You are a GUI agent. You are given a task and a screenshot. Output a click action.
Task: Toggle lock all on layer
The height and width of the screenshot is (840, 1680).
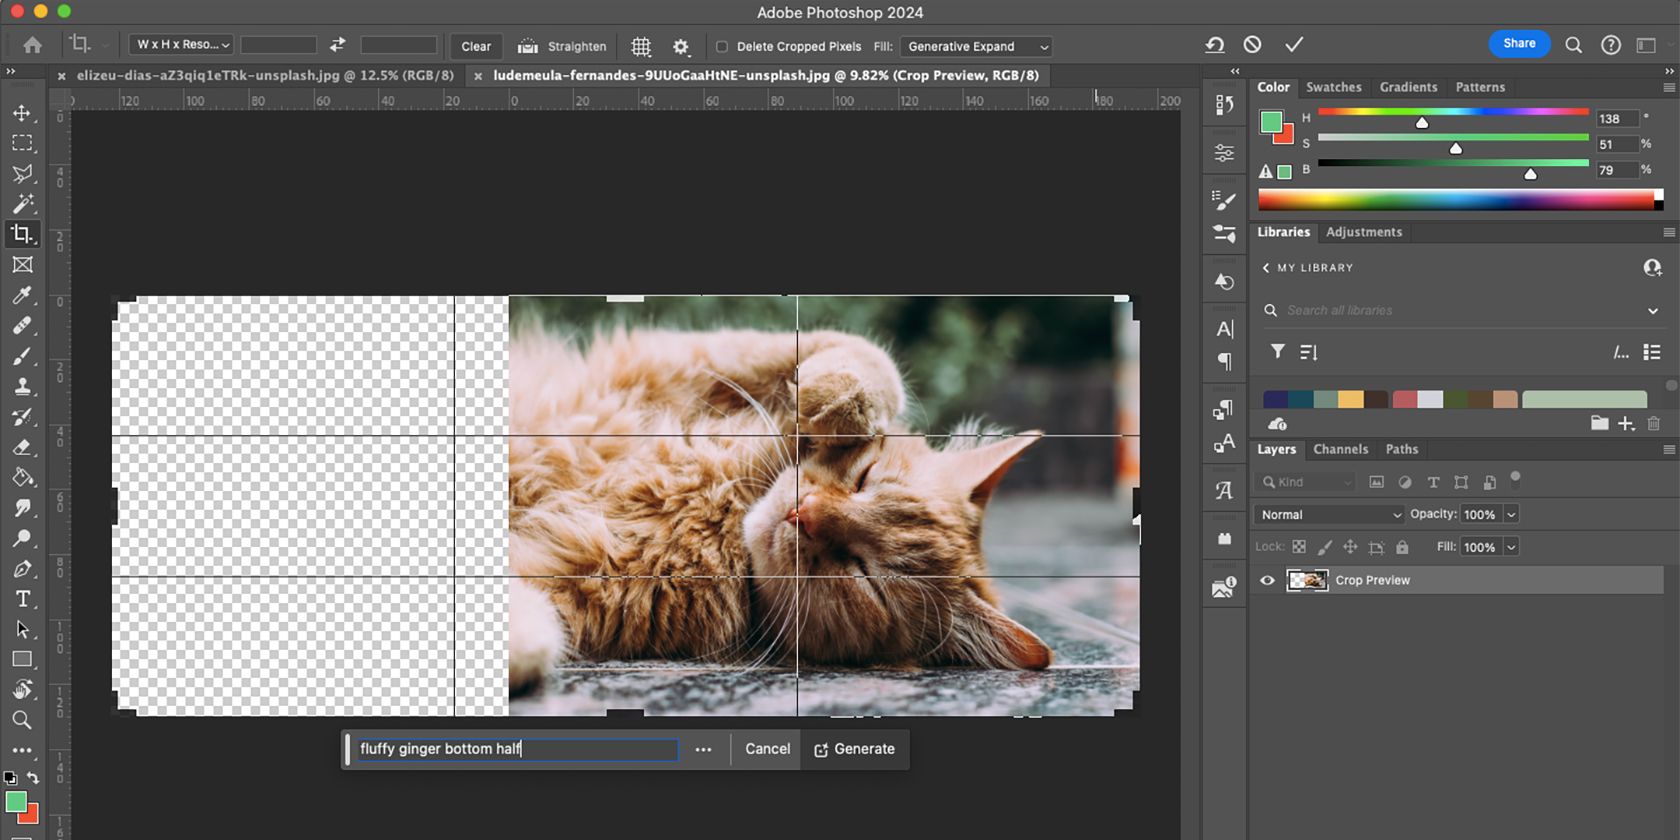click(x=1402, y=547)
